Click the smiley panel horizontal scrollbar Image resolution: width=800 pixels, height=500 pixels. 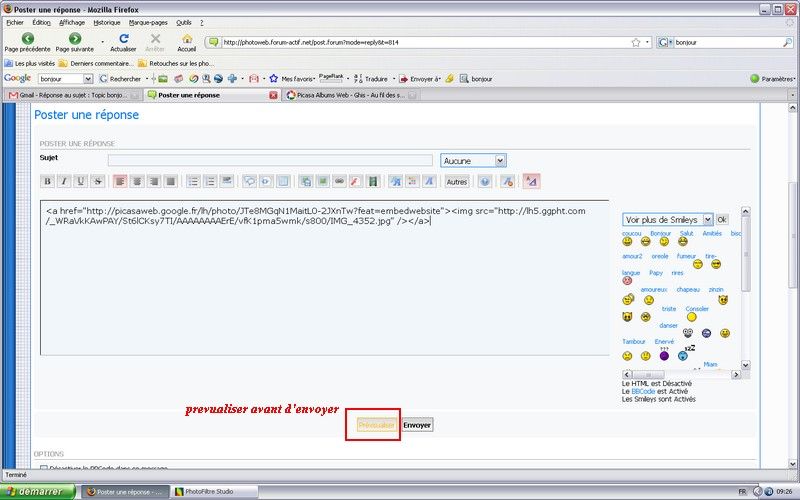682,374
